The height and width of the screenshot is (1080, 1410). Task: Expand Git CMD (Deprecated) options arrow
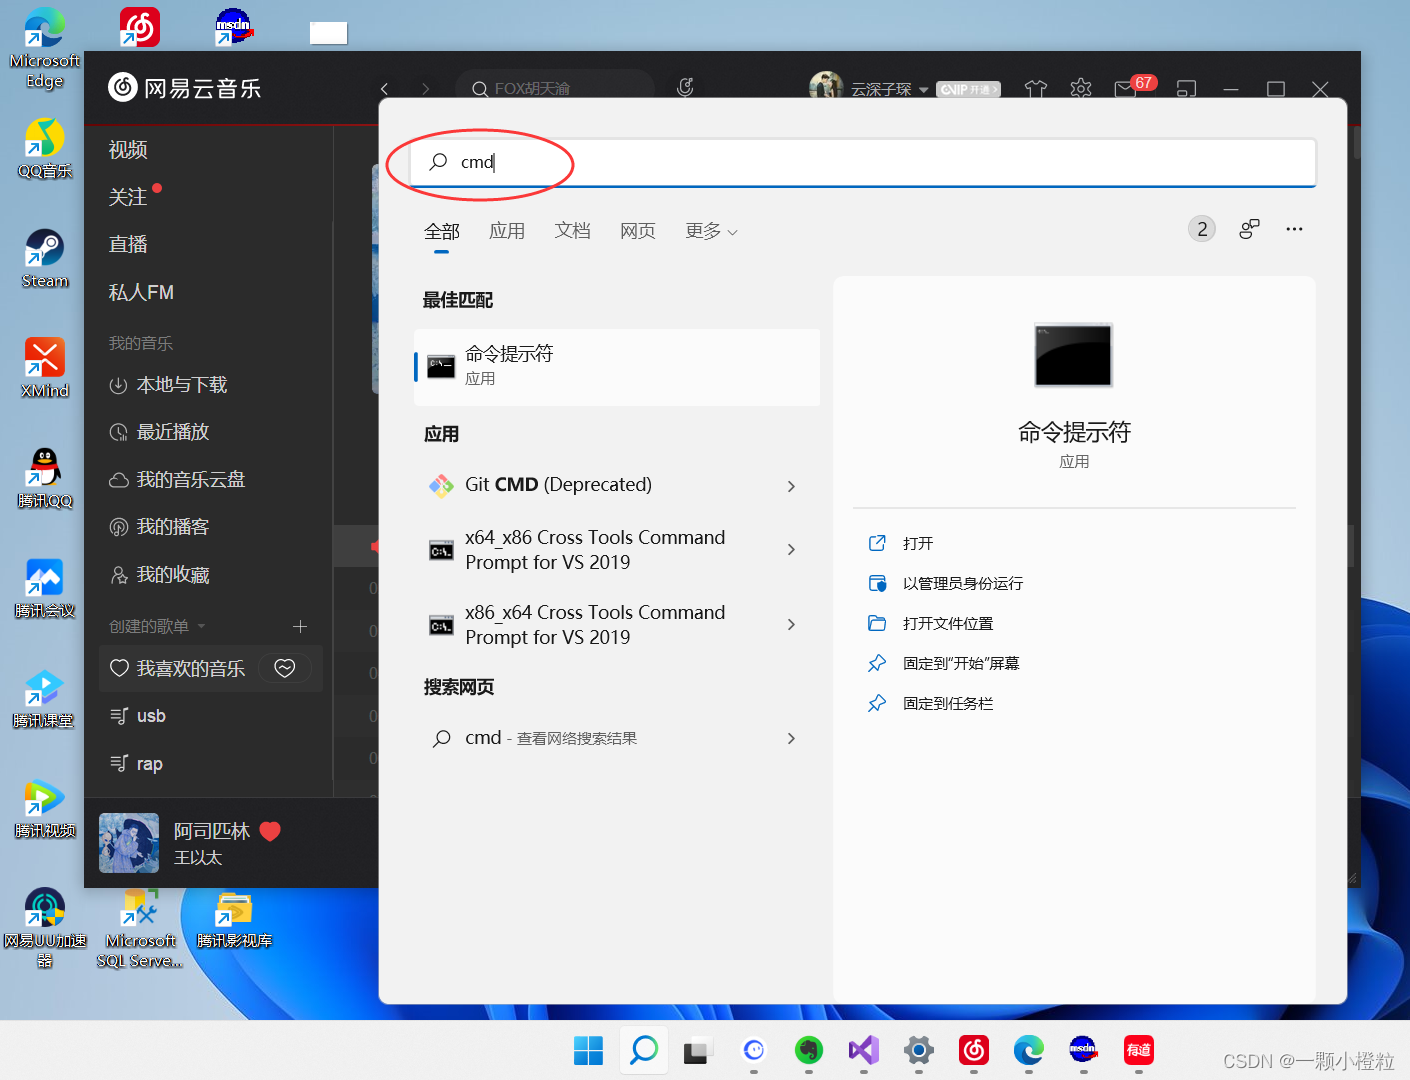point(791,486)
